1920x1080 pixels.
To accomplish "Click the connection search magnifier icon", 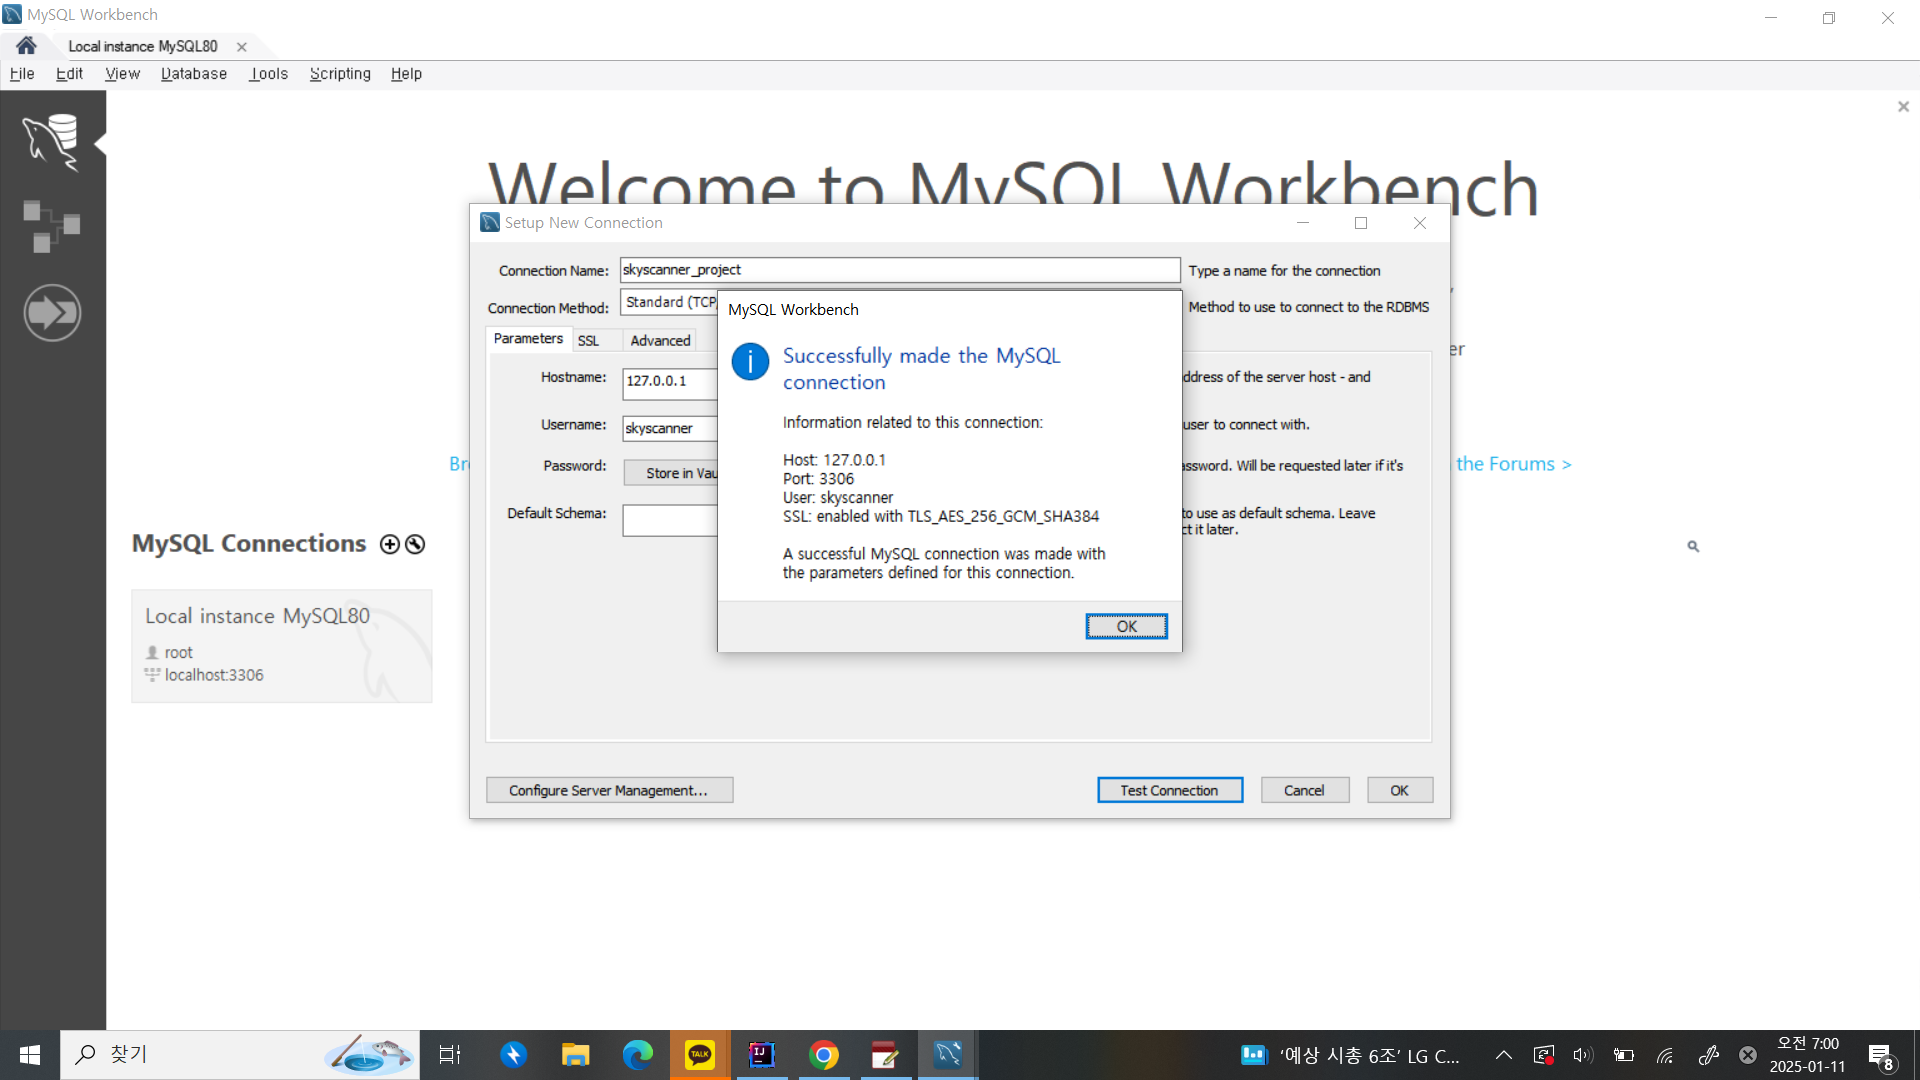I will point(1693,546).
